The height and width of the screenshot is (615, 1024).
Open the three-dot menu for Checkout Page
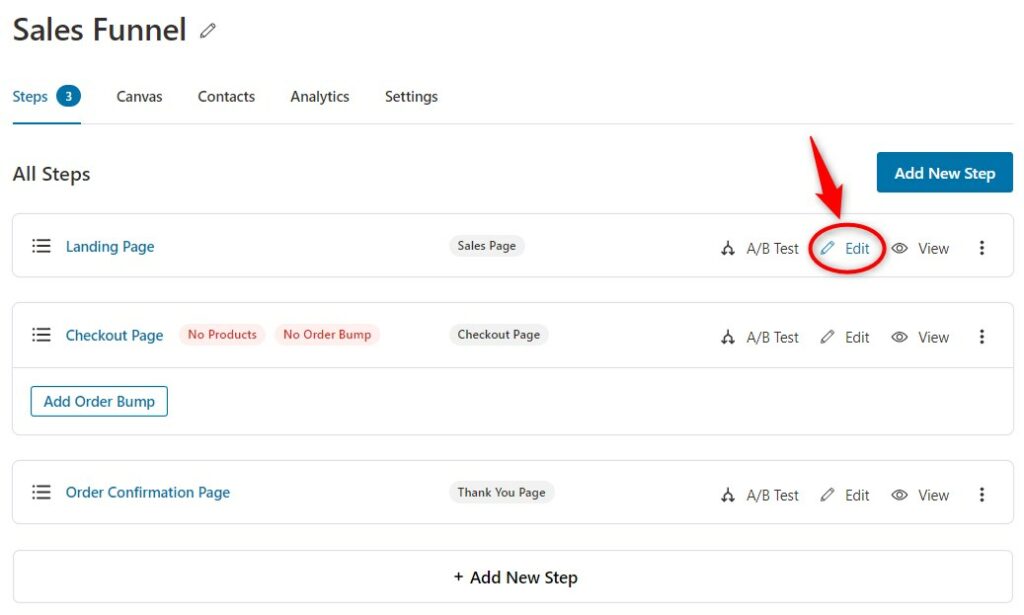[x=982, y=337]
